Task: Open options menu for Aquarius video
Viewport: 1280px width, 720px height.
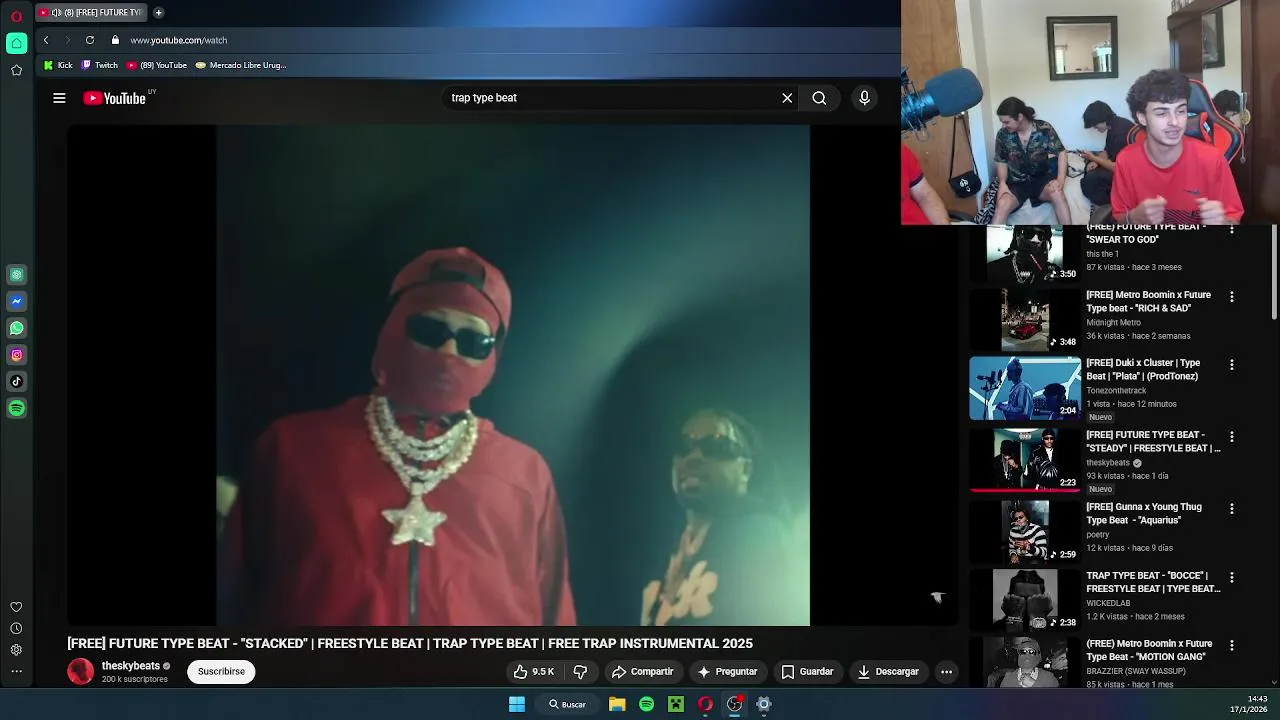Action: (1232, 509)
